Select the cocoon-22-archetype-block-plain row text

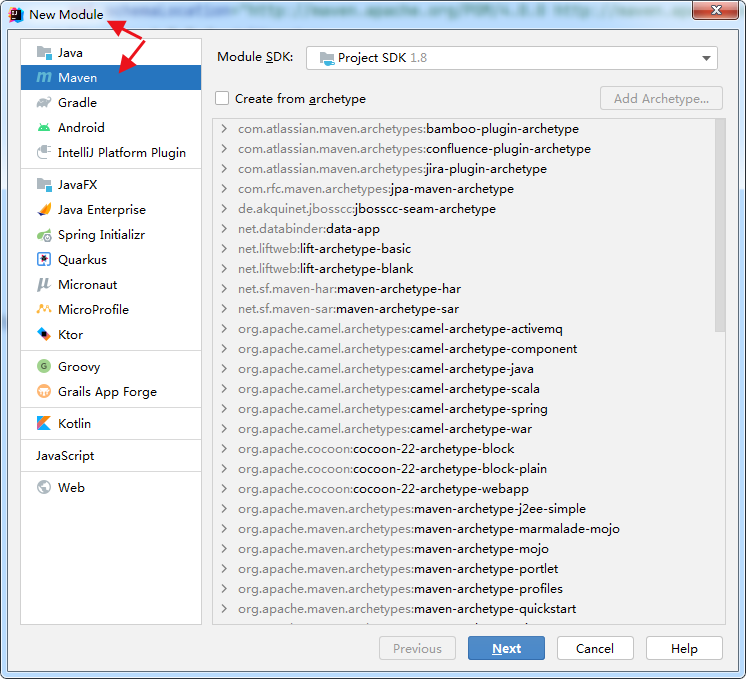[393, 469]
